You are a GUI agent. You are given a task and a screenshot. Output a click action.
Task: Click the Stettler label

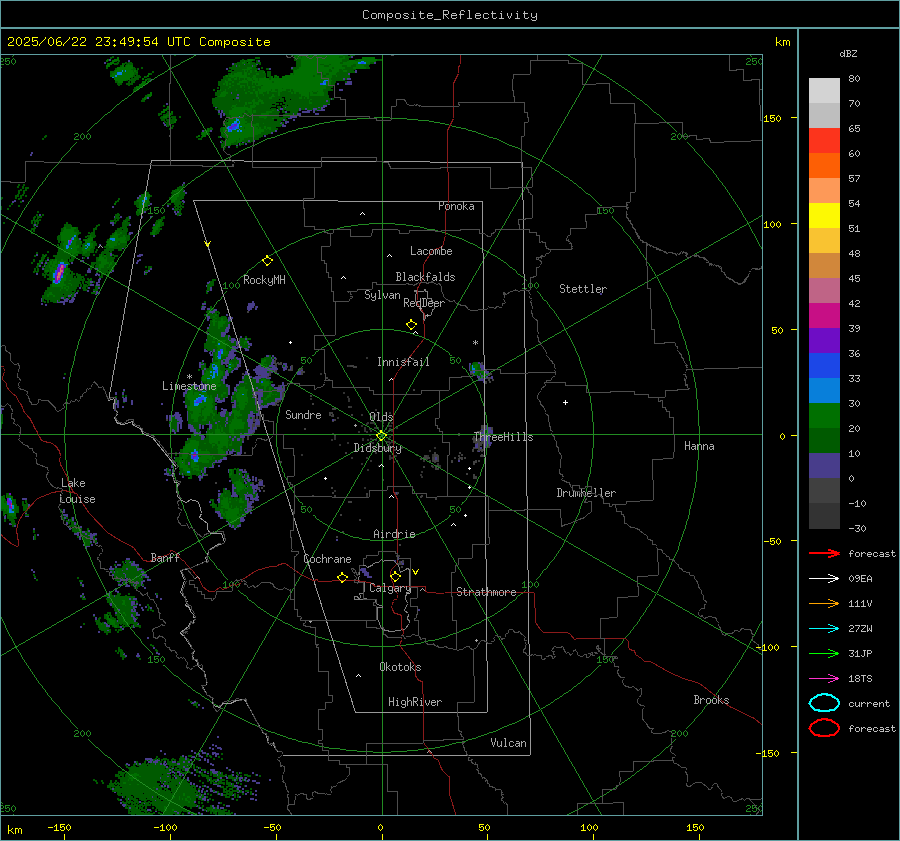583,289
